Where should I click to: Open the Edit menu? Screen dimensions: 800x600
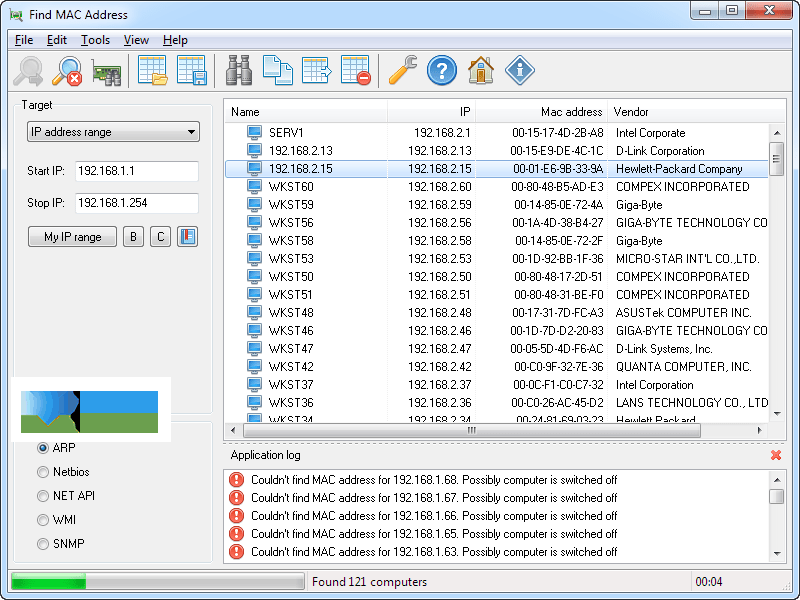[57, 40]
